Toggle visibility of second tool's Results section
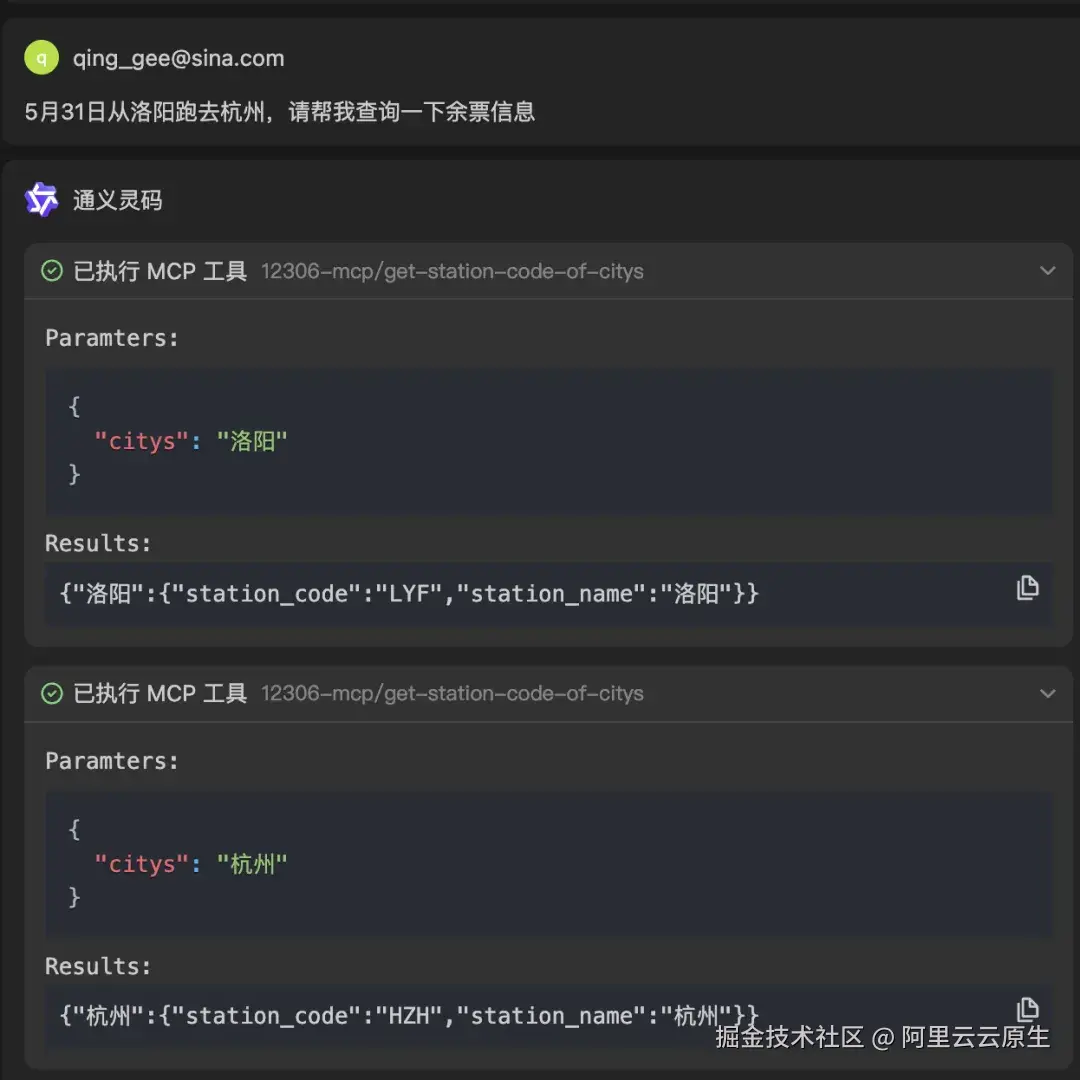The image size is (1080, 1080). (98, 965)
